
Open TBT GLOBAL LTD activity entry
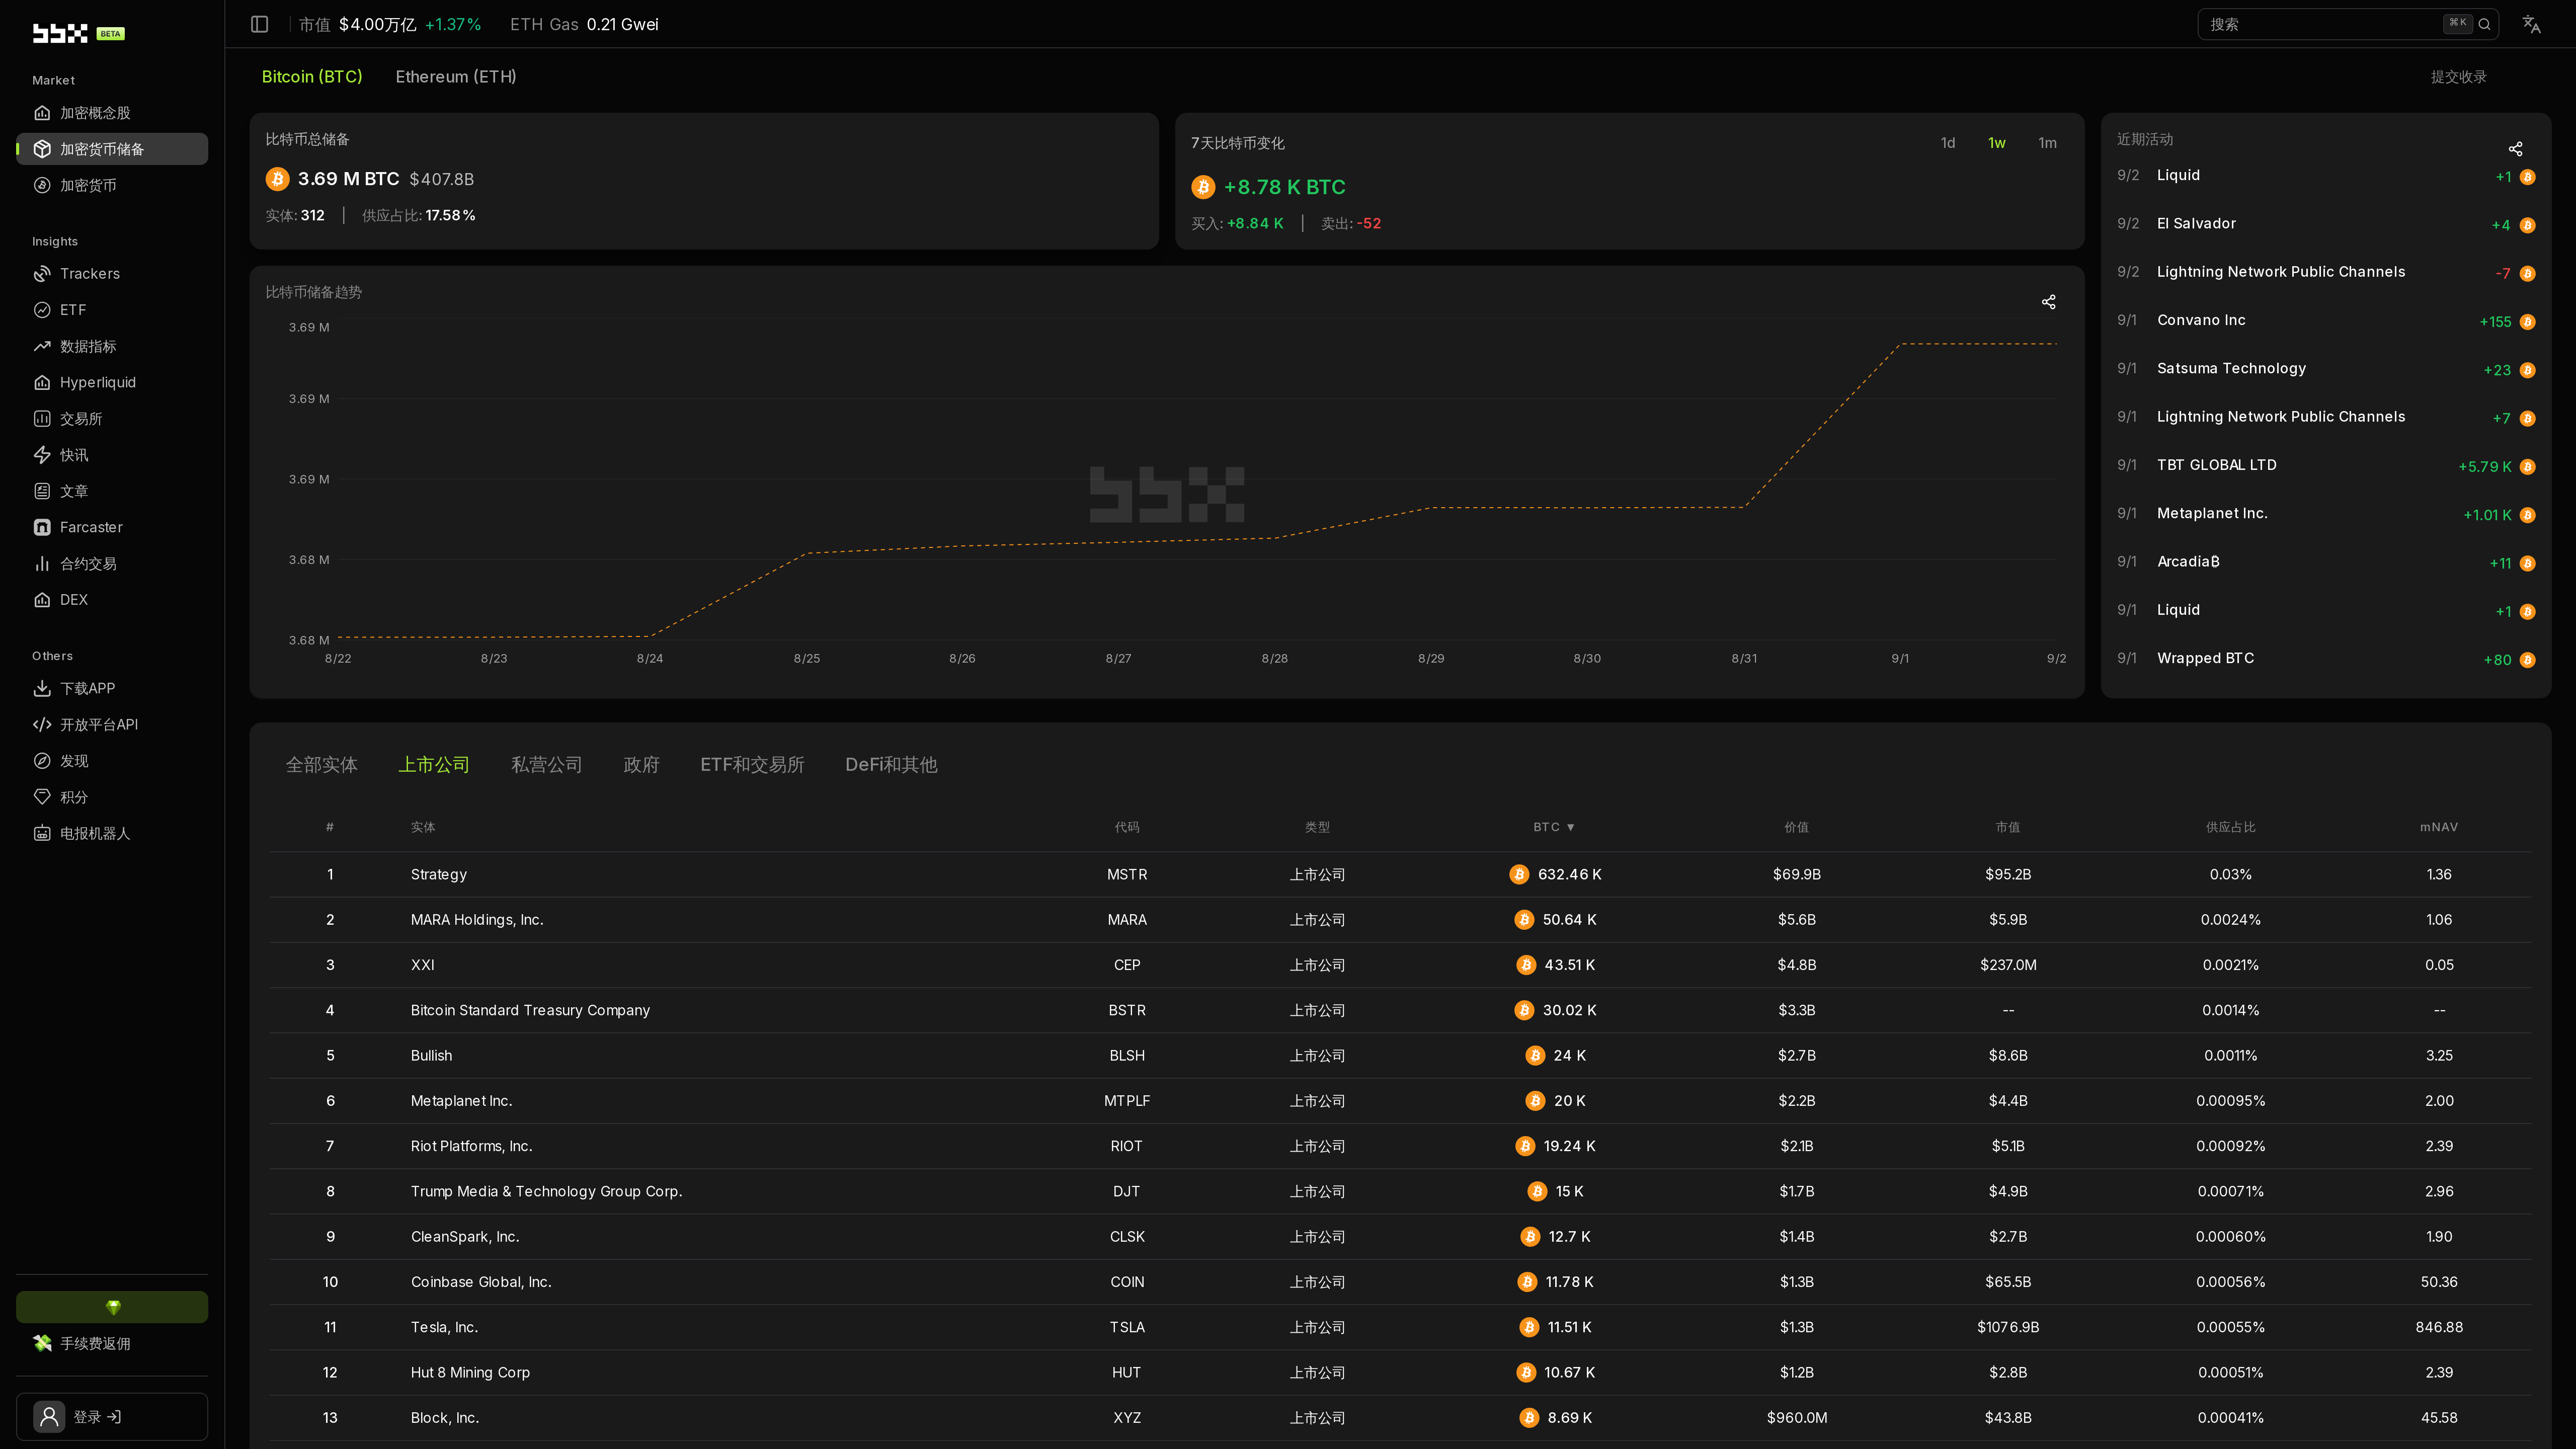pyautogui.click(x=2325, y=466)
